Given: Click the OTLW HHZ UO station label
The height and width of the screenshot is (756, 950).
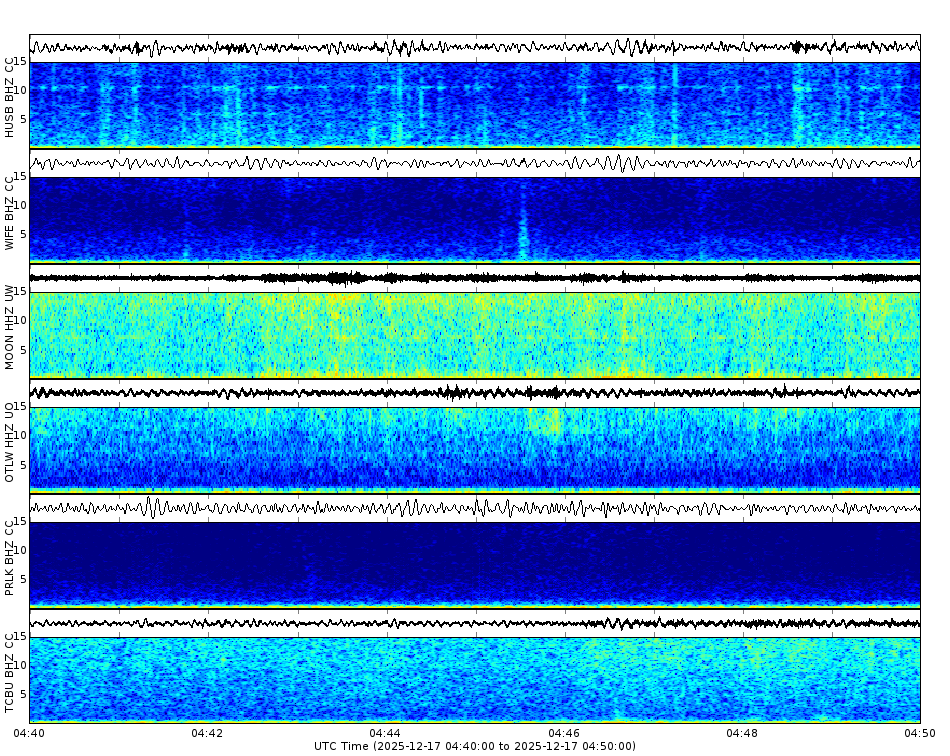Looking at the screenshot, I should tap(10, 445).
